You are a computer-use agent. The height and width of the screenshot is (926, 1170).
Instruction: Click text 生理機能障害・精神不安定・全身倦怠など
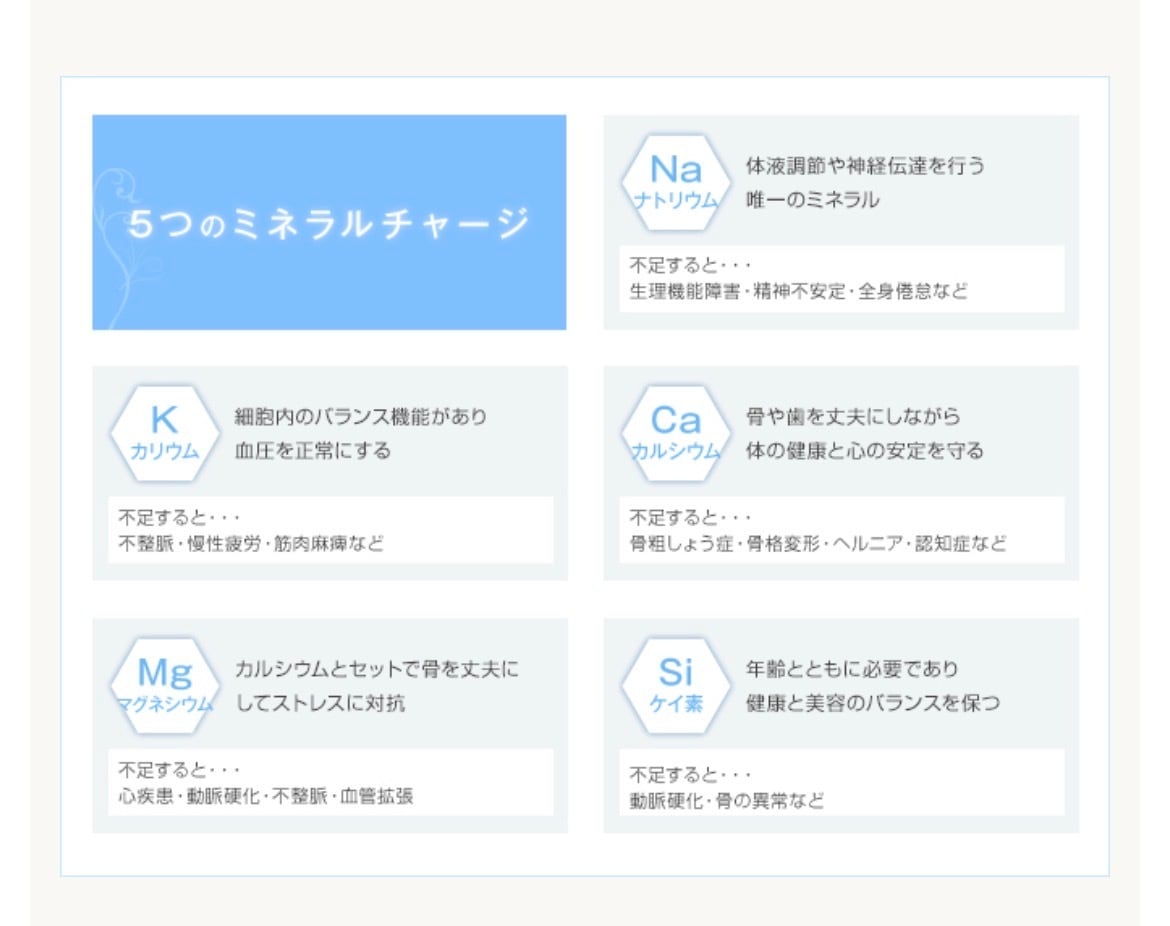coord(798,291)
